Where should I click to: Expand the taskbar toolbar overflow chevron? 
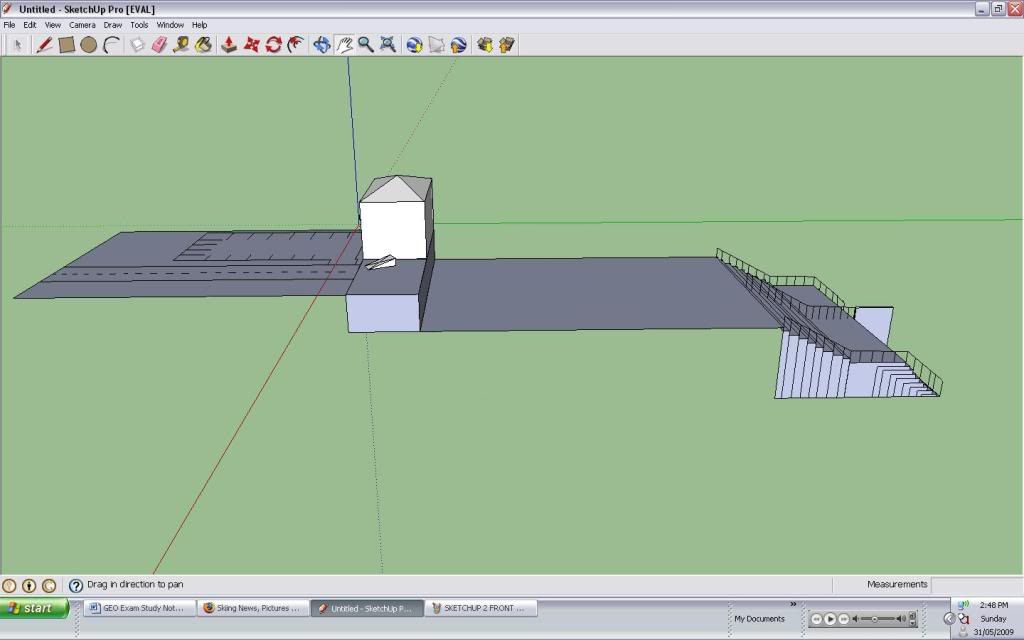[793, 604]
